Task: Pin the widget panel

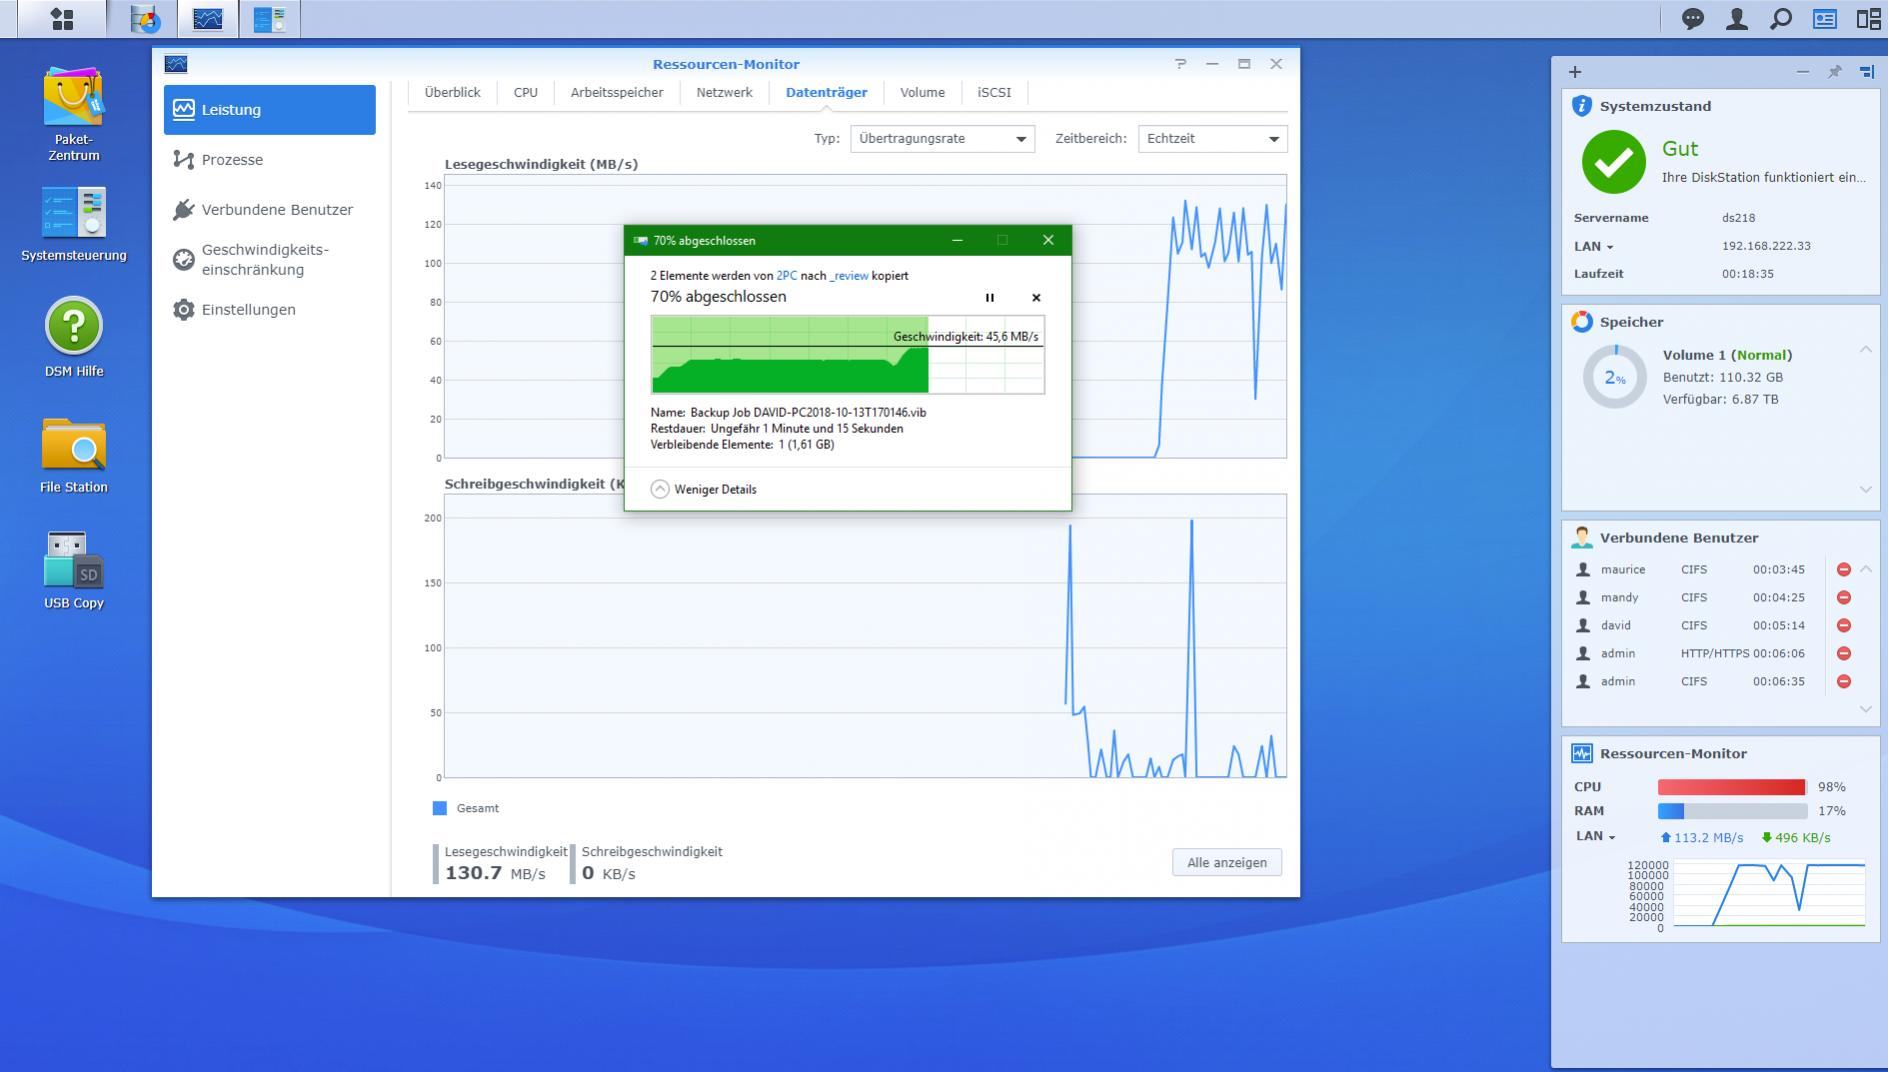Action: [1834, 72]
